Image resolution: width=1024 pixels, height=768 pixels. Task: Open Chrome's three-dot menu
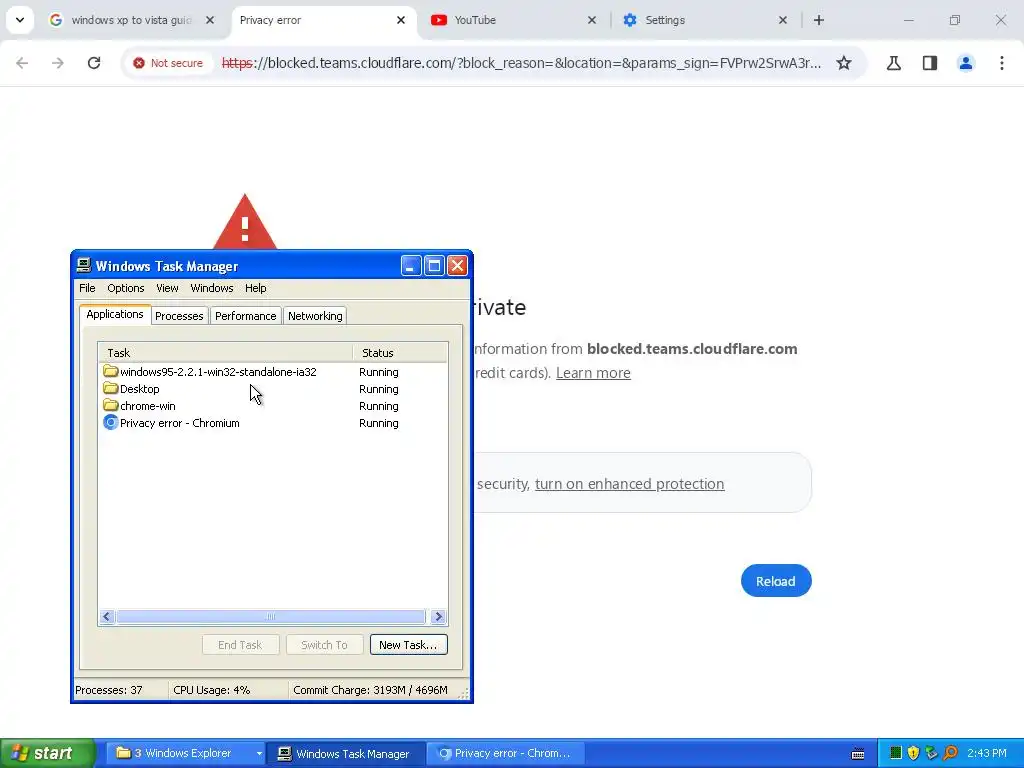pos(1002,63)
